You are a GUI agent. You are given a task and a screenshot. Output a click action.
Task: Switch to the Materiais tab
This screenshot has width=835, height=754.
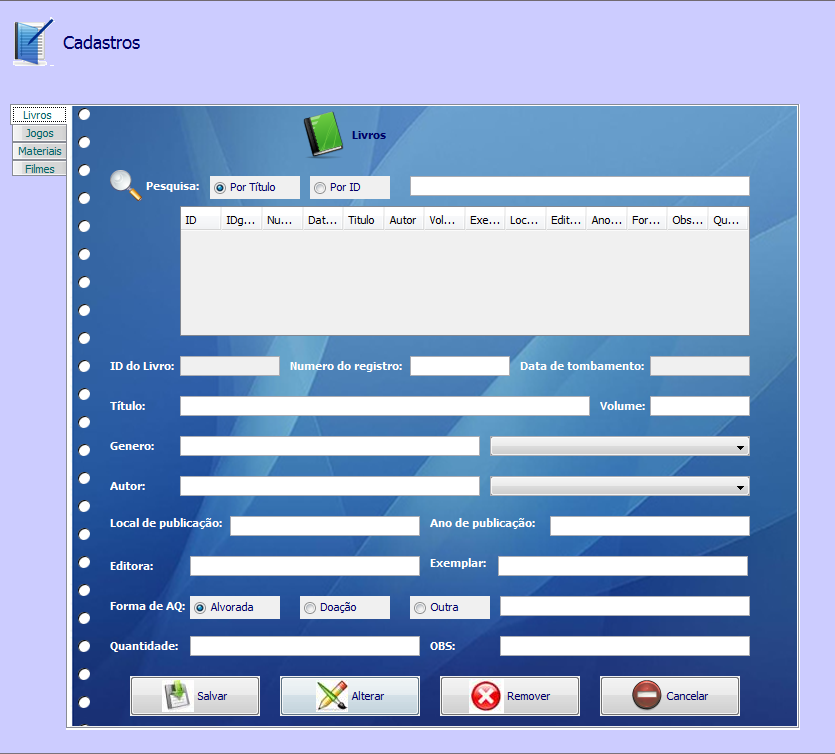[39, 151]
